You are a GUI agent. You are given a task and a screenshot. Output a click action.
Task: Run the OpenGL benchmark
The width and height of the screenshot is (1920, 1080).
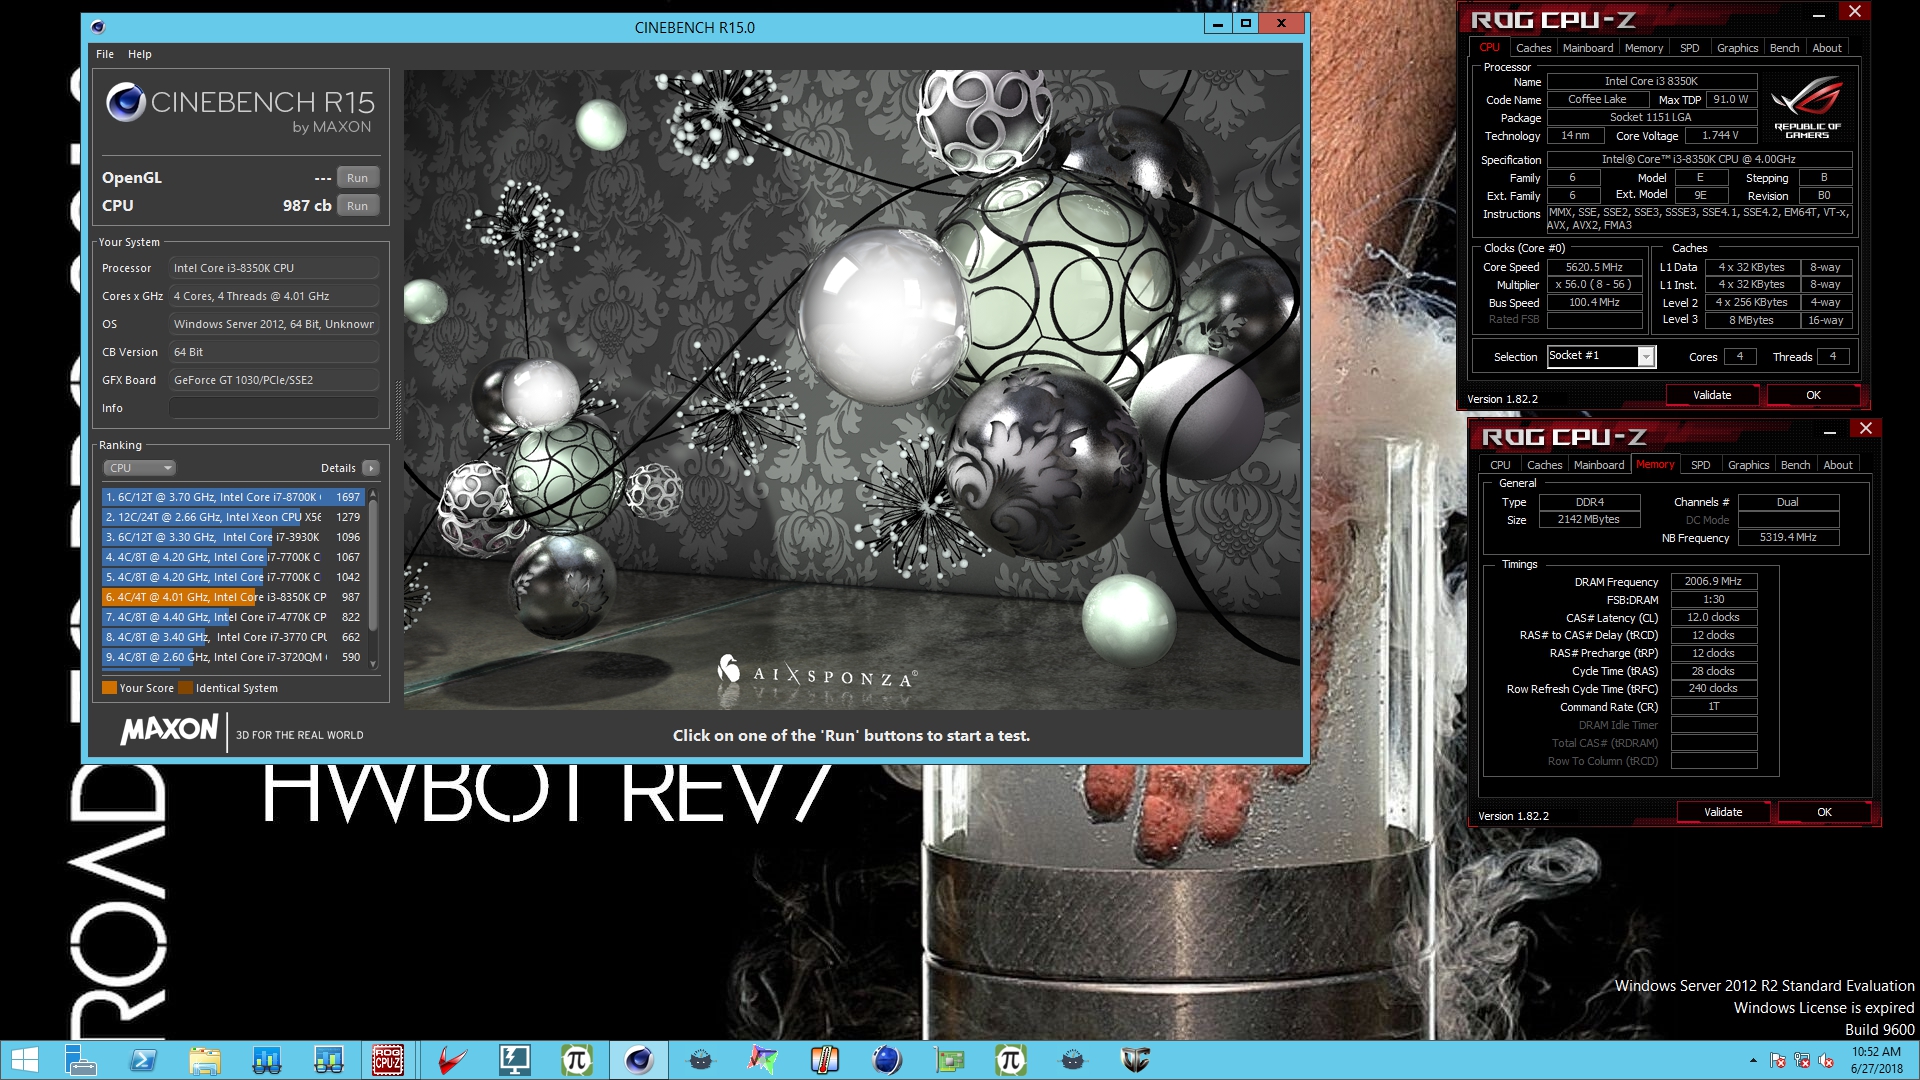358,178
